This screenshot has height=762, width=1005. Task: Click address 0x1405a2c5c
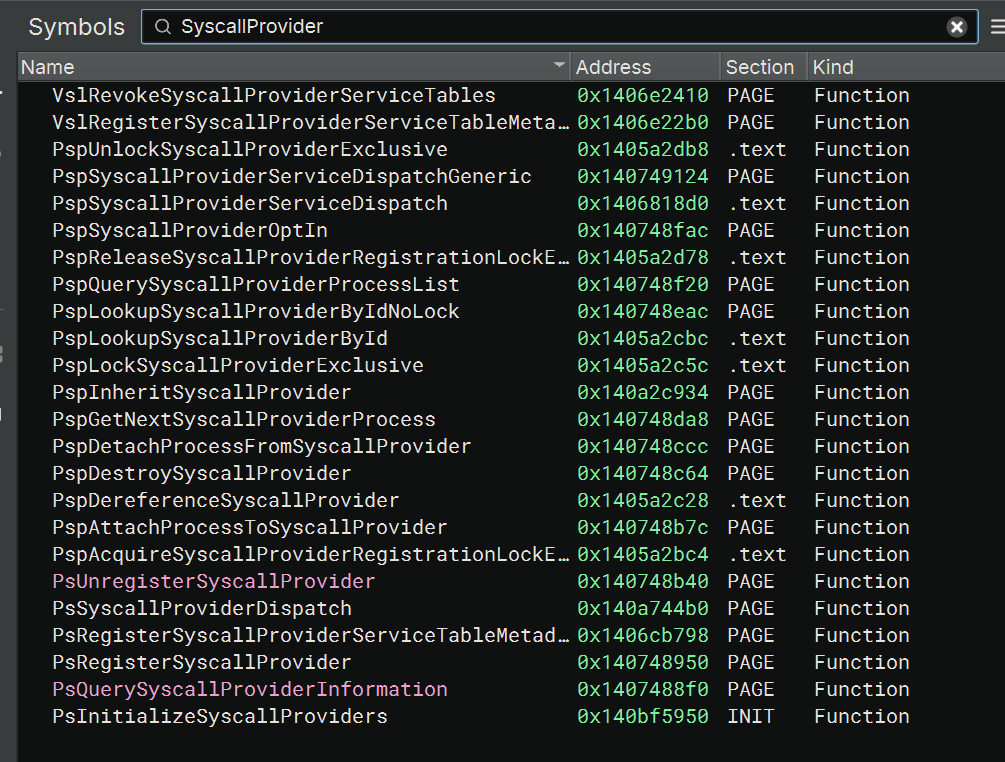643,365
